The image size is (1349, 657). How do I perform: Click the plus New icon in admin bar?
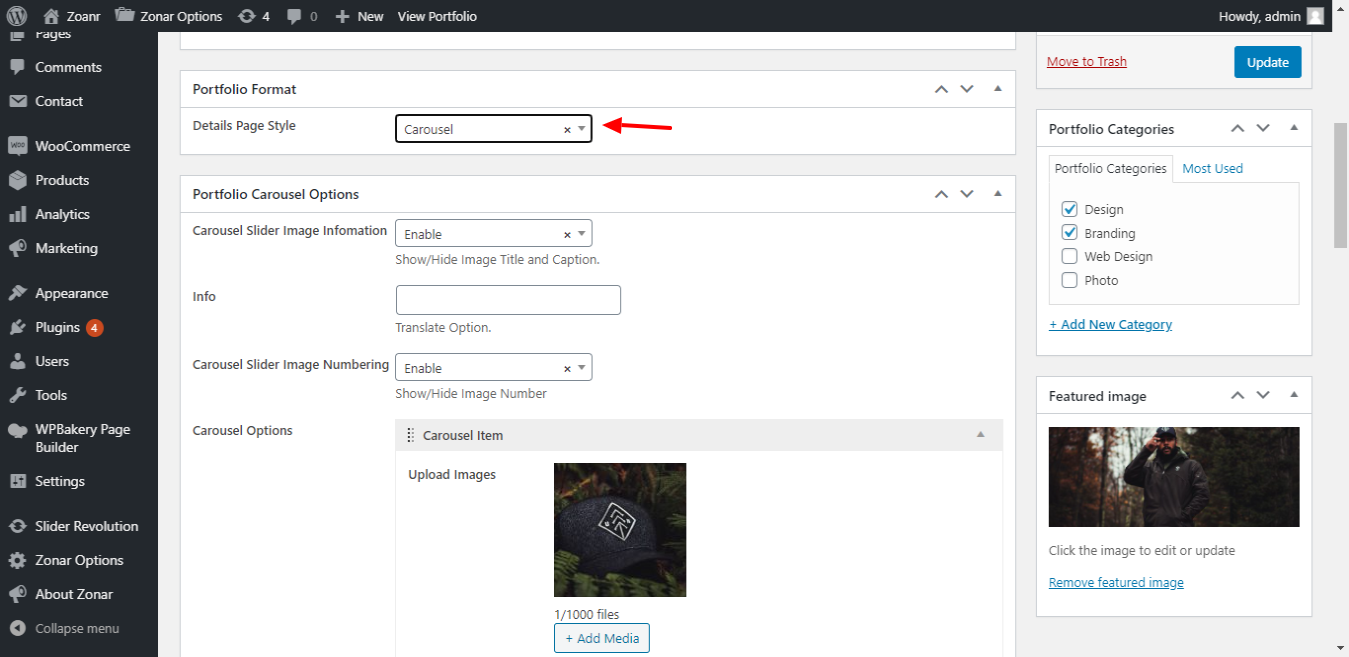point(342,16)
